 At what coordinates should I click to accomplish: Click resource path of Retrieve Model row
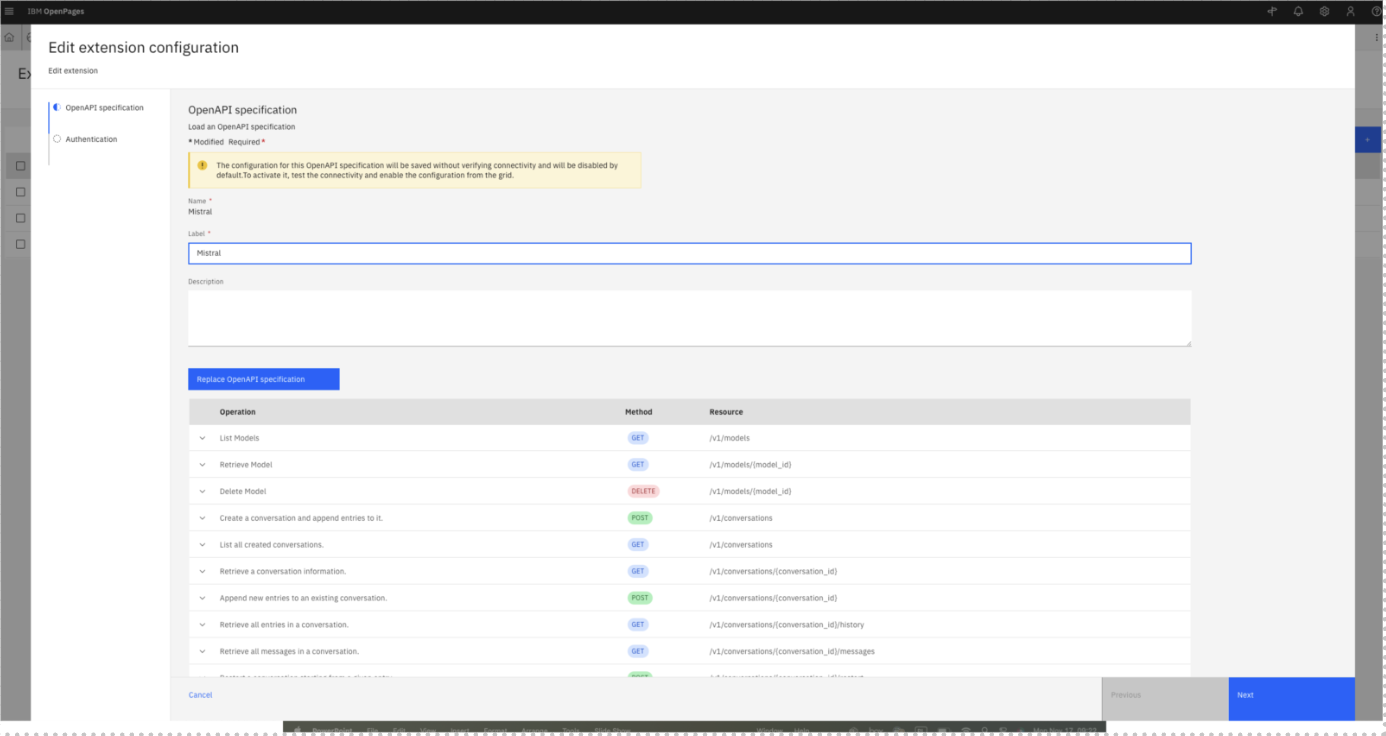[750, 465]
